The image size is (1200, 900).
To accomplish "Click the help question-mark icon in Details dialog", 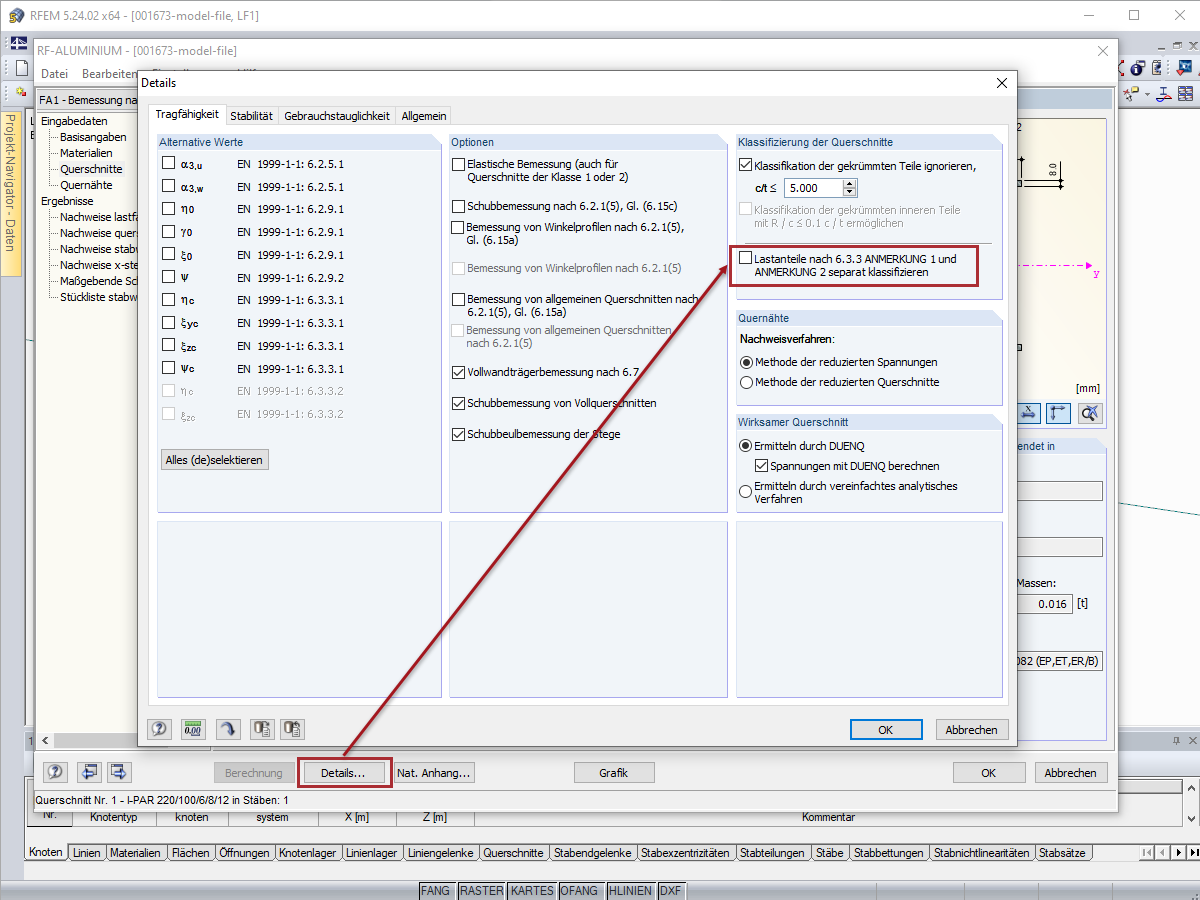I will click(x=159, y=729).
